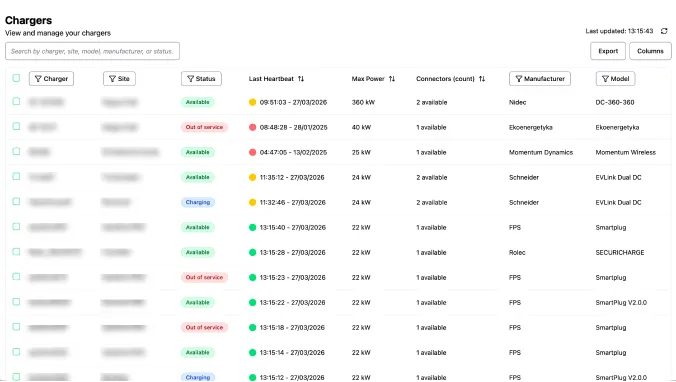Click red heartbeat dot for 08:48:28 row
The width and height of the screenshot is (676, 382).
[253, 127]
